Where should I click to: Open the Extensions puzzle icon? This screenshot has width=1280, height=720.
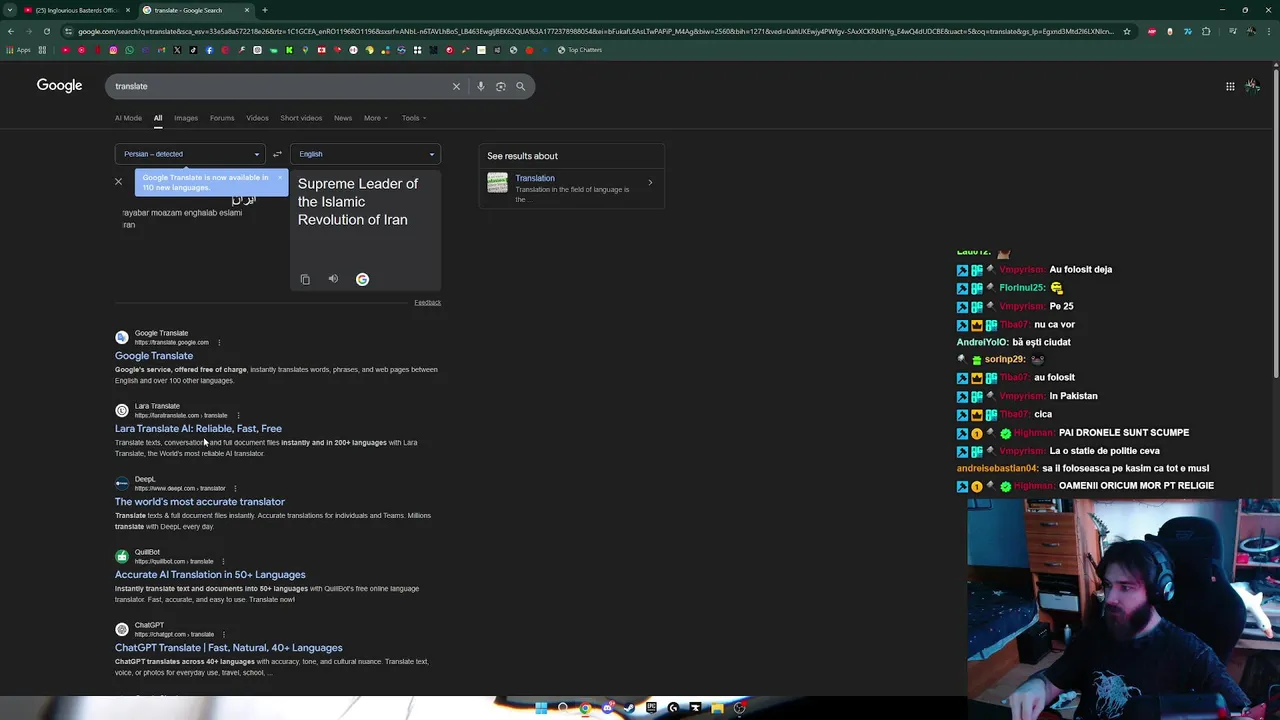(x=1206, y=31)
